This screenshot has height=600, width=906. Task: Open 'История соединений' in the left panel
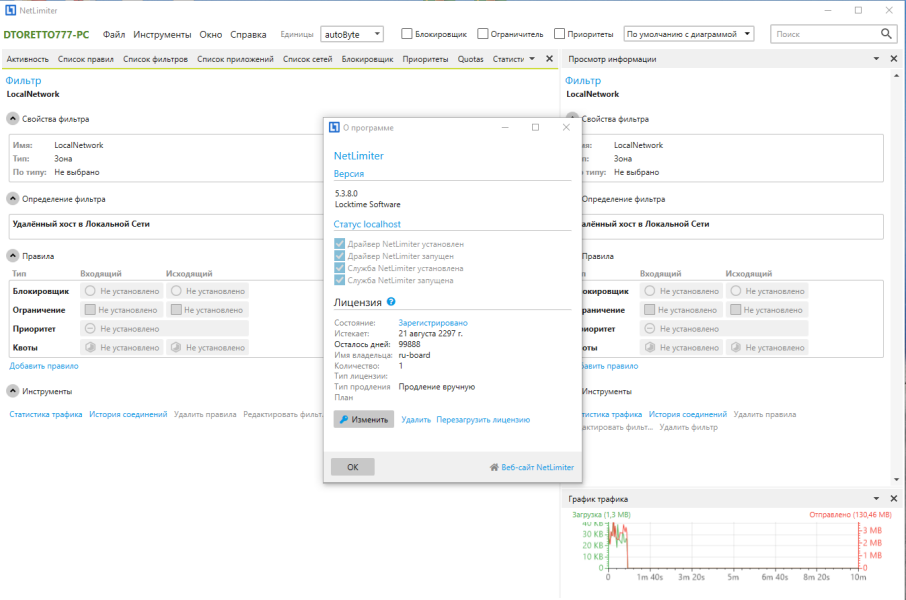128,414
